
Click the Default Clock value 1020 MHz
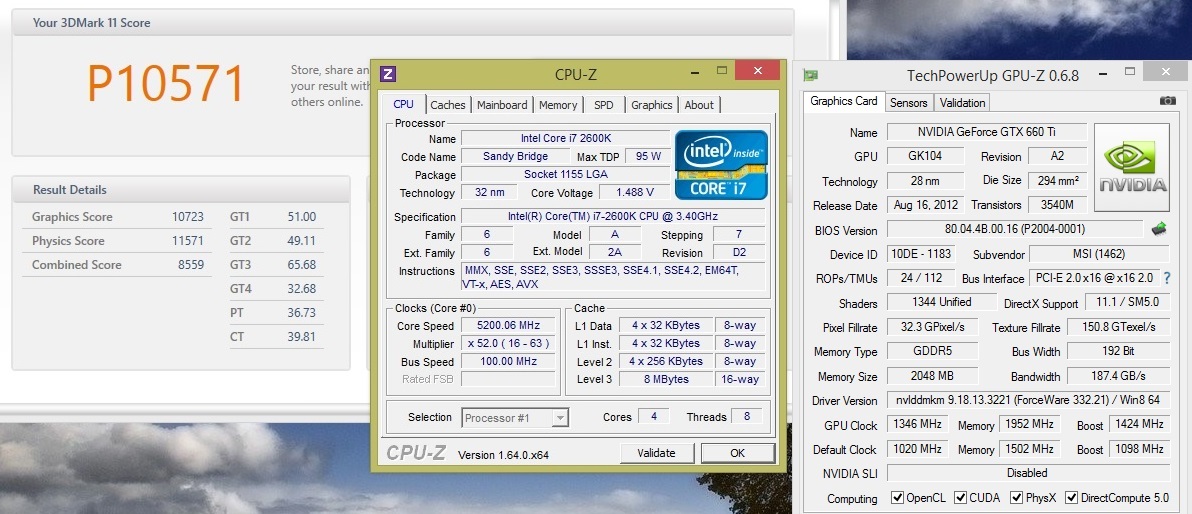918,449
